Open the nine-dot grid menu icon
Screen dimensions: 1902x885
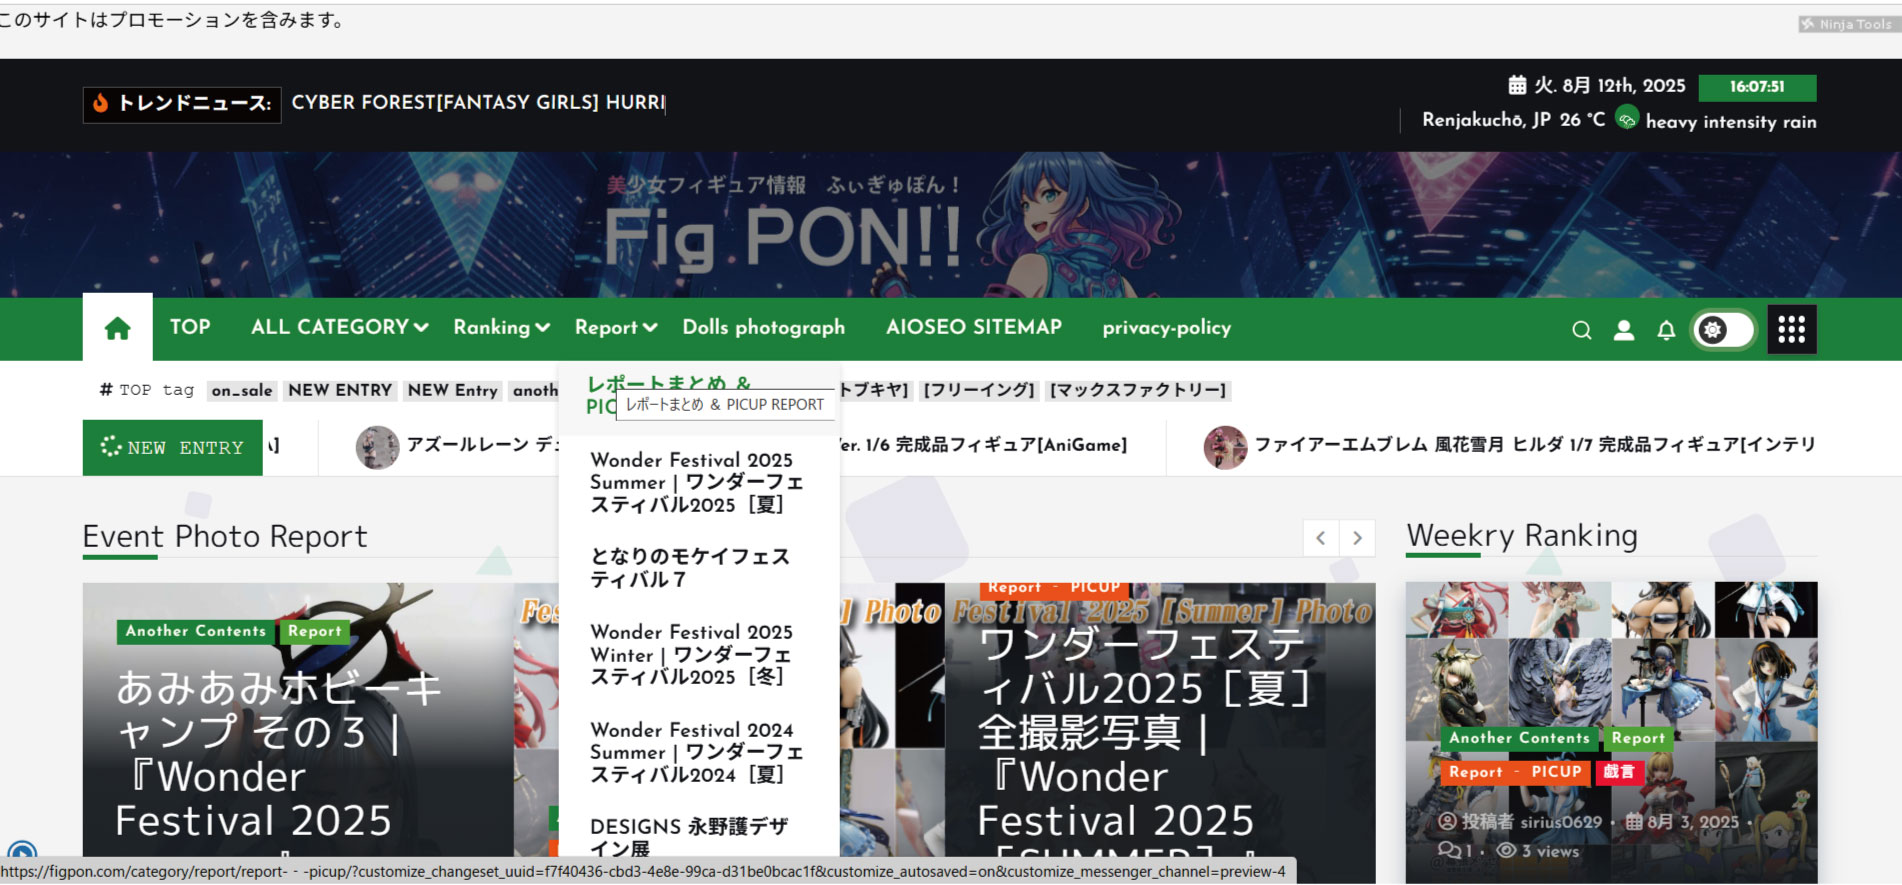point(1791,329)
